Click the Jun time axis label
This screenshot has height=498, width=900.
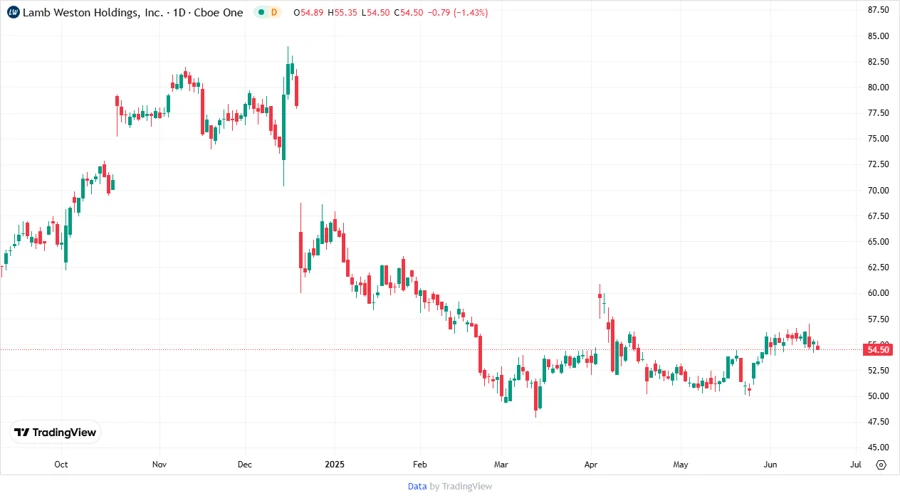(770, 464)
